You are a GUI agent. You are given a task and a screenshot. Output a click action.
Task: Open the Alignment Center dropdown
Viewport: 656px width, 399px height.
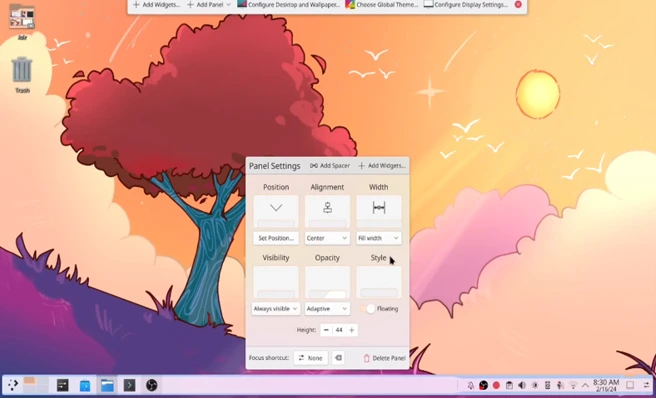327,238
